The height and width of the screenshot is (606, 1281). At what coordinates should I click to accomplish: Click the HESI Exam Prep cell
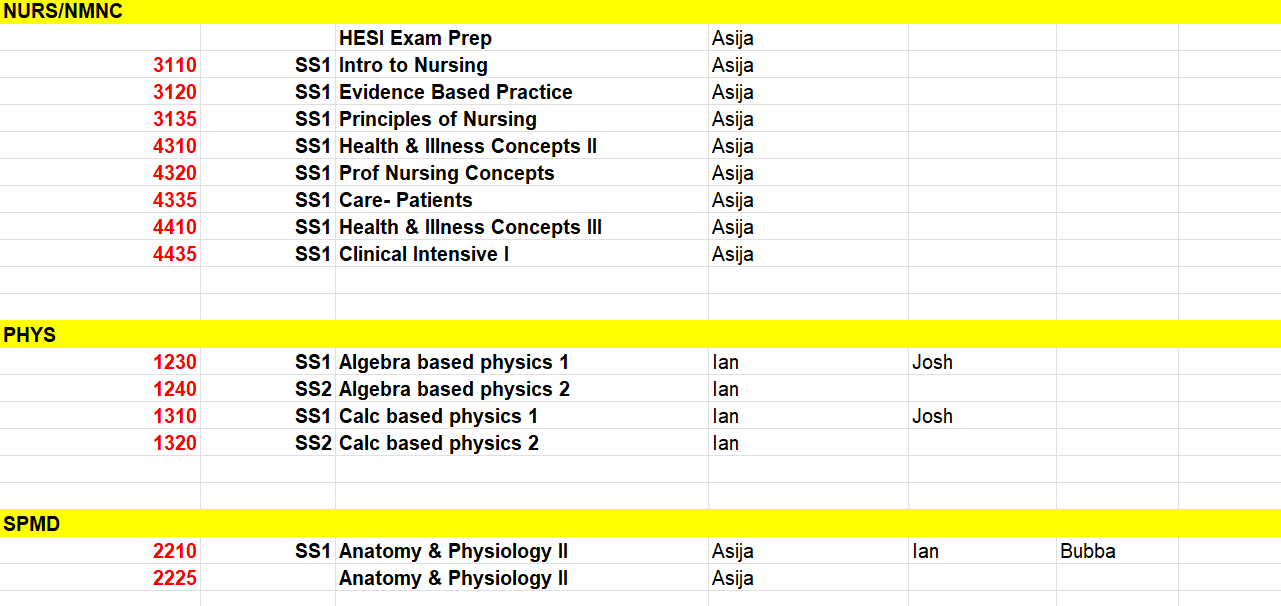pos(522,38)
